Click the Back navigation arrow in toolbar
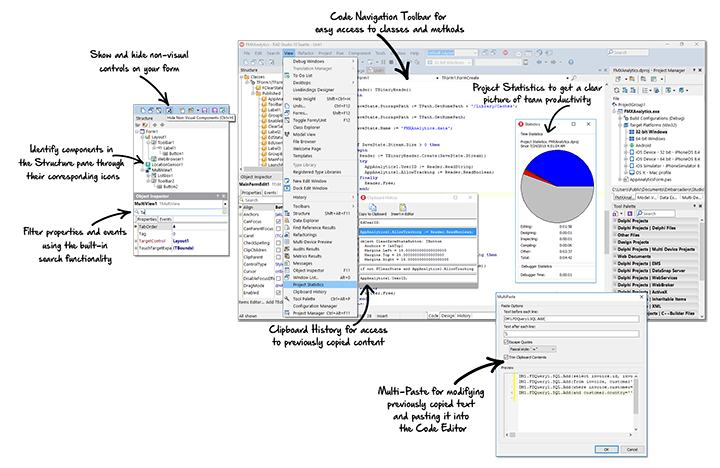Viewport: 720px width, 468px height. [540, 62]
